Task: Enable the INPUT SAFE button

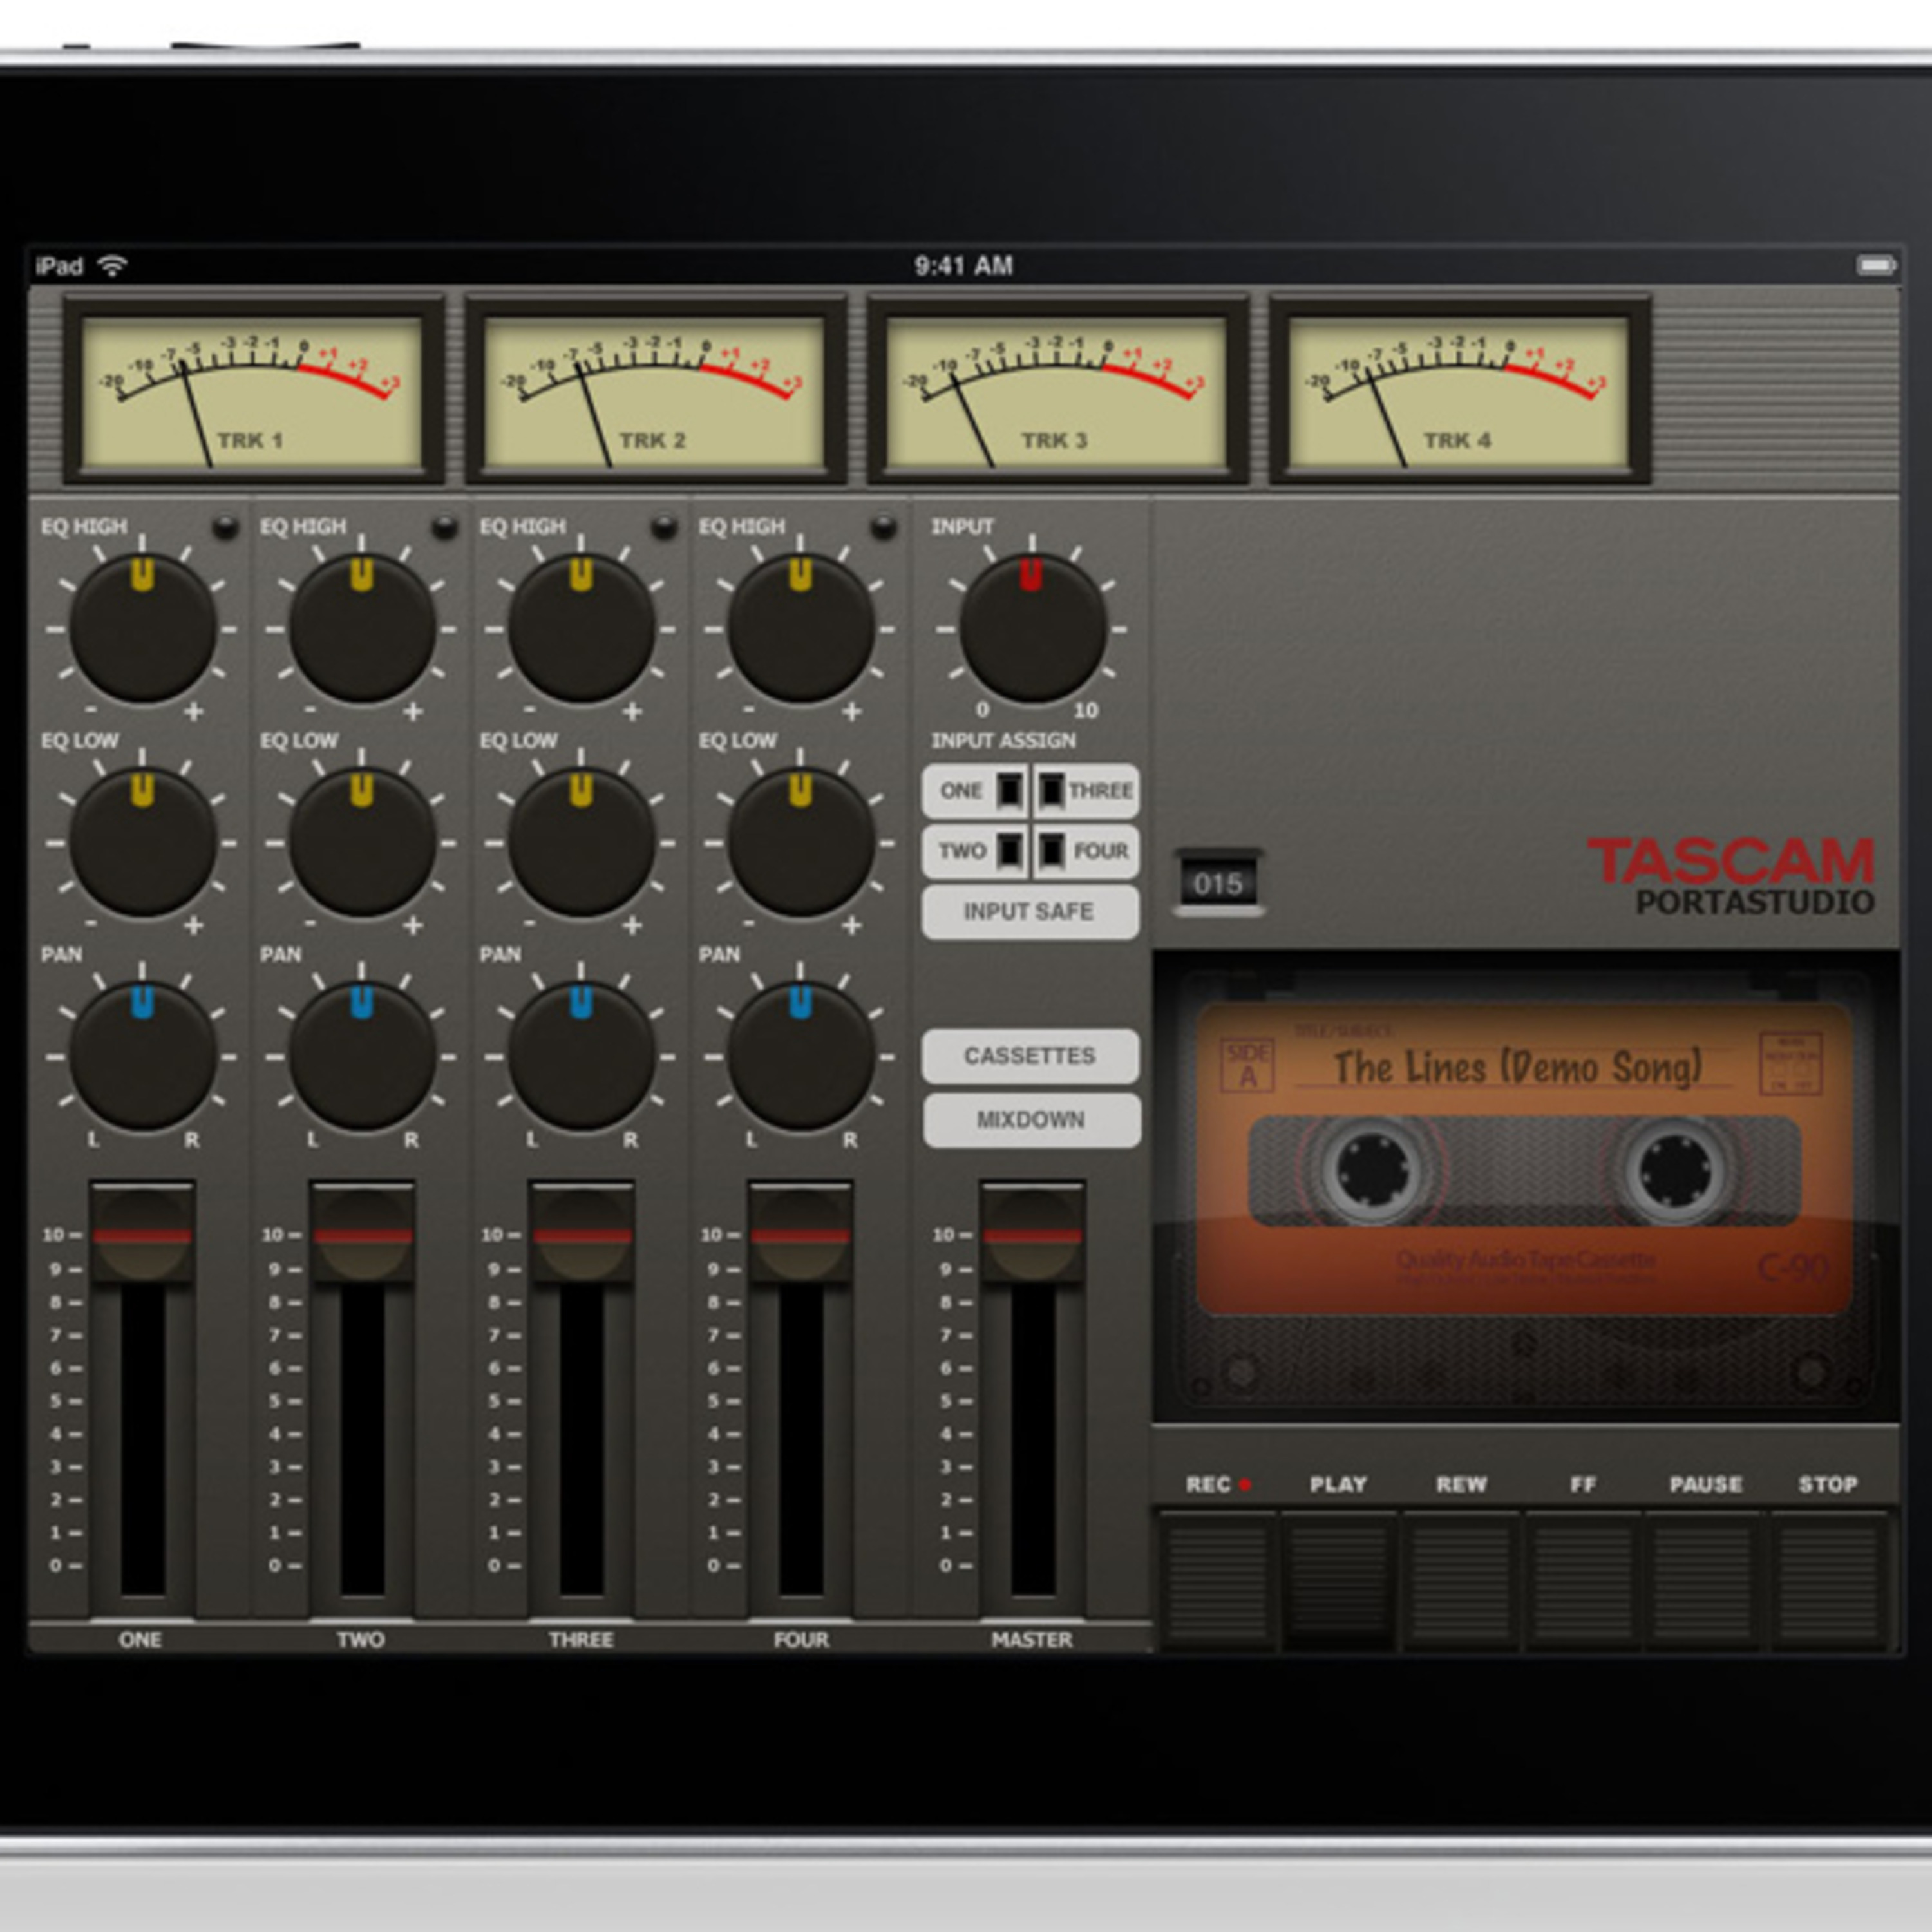Action: coord(1030,912)
